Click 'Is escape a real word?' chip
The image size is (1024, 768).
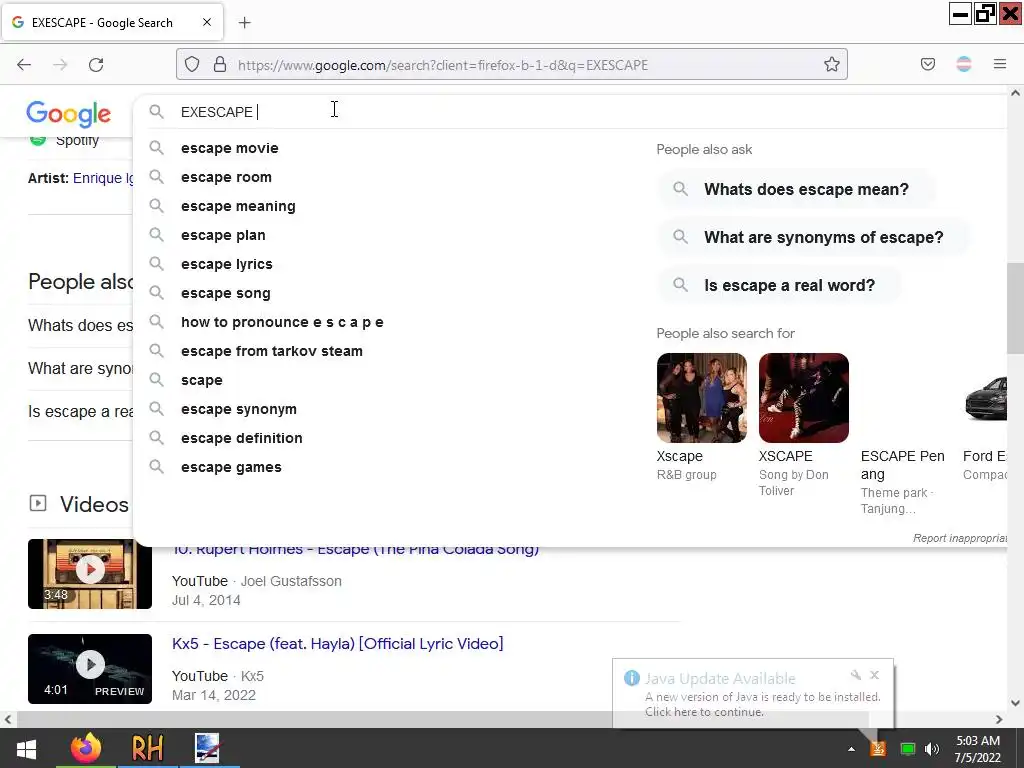click(778, 285)
